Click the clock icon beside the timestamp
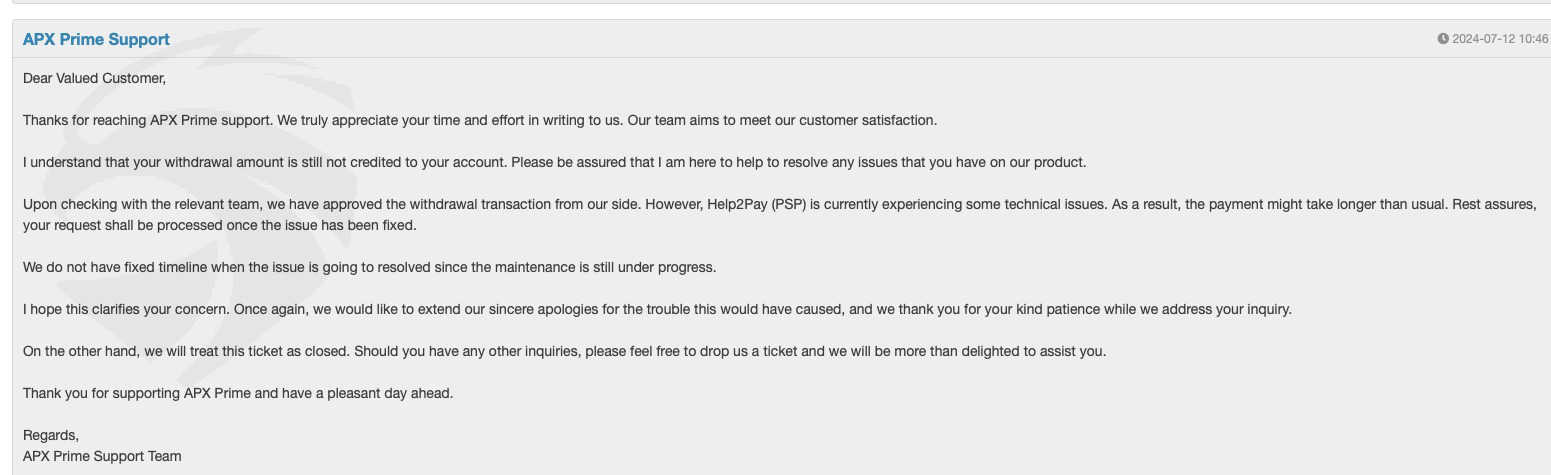 coord(1443,39)
